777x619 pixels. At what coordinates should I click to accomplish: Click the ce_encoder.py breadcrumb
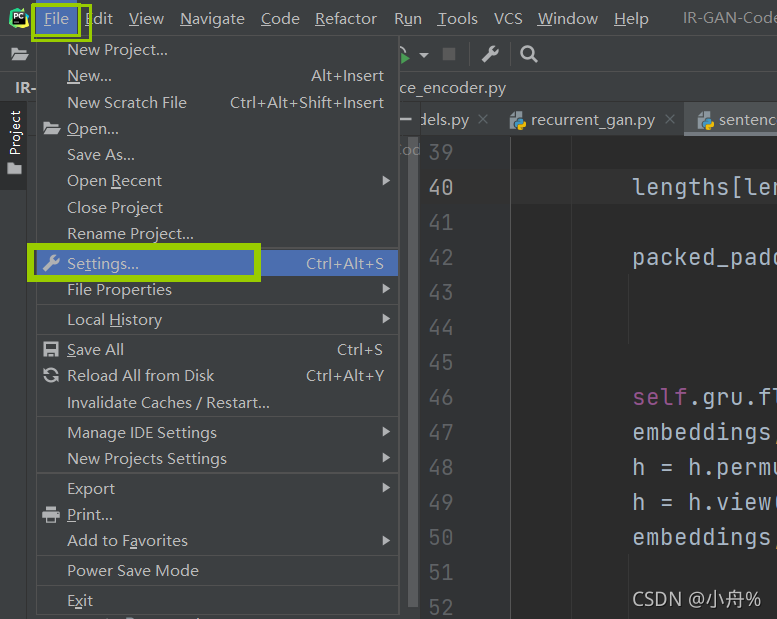point(453,88)
